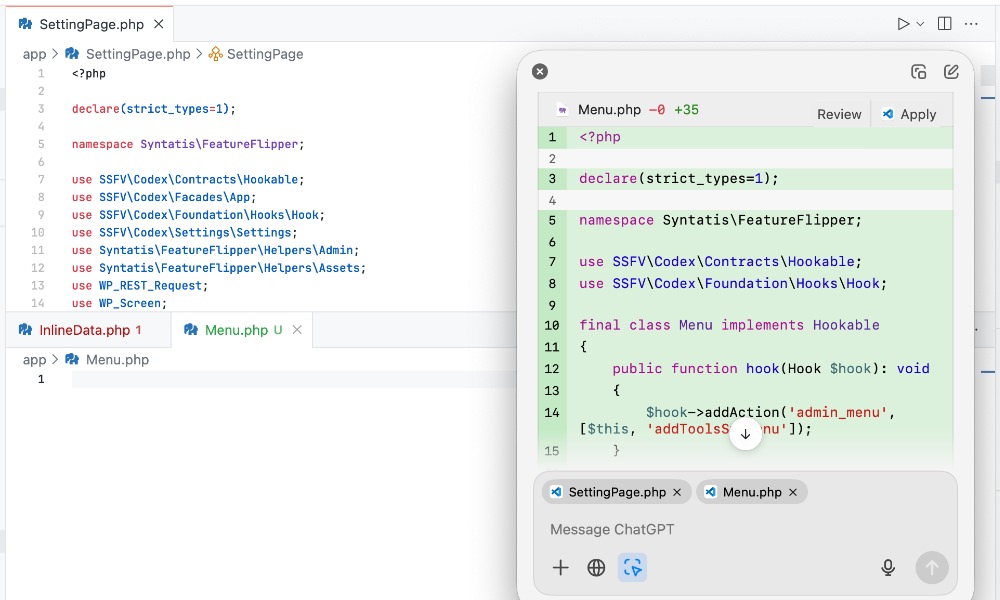Click 'use Syntatis\FeatureFlipper\Helpers\Assets;' line
The height and width of the screenshot is (600, 1000).
[219, 268]
